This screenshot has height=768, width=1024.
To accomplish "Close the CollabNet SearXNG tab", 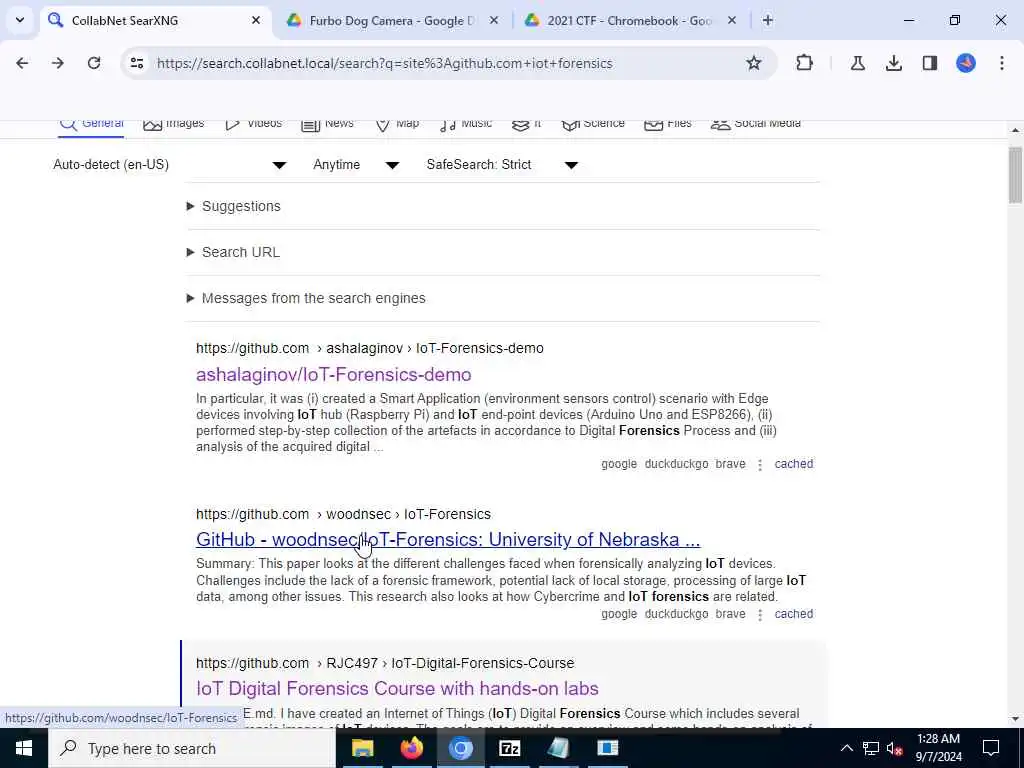I will pyautogui.click(x=256, y=20).
